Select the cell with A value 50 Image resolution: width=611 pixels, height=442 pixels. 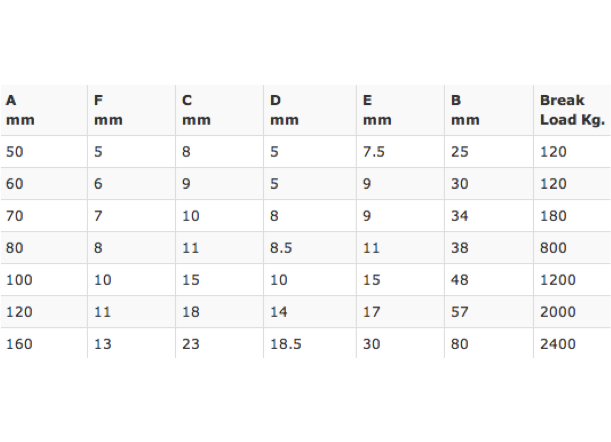coord(44,152)
